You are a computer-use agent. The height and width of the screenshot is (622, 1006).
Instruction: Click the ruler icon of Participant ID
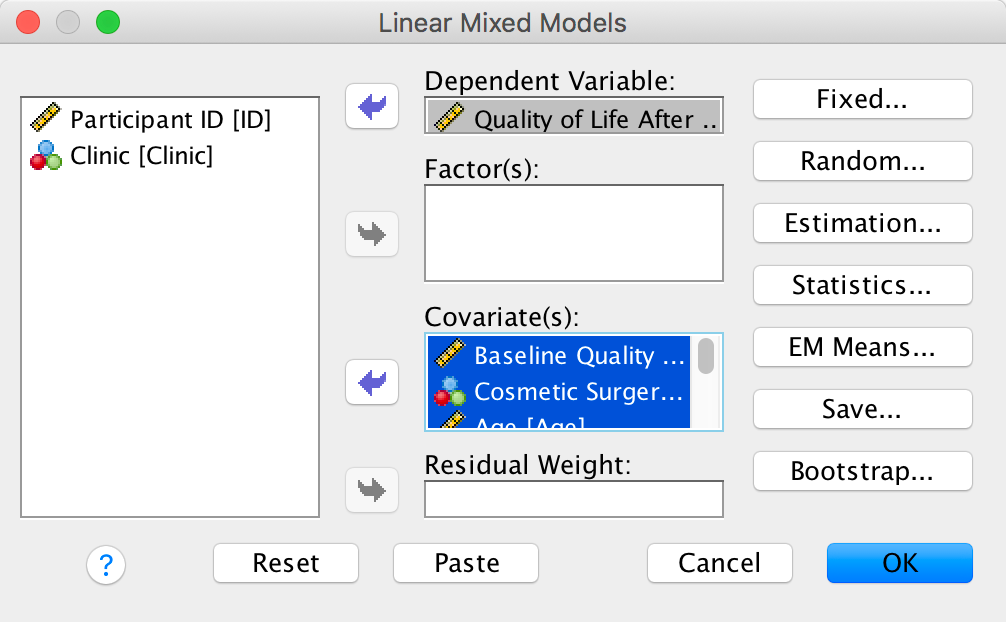click(46, 120)
